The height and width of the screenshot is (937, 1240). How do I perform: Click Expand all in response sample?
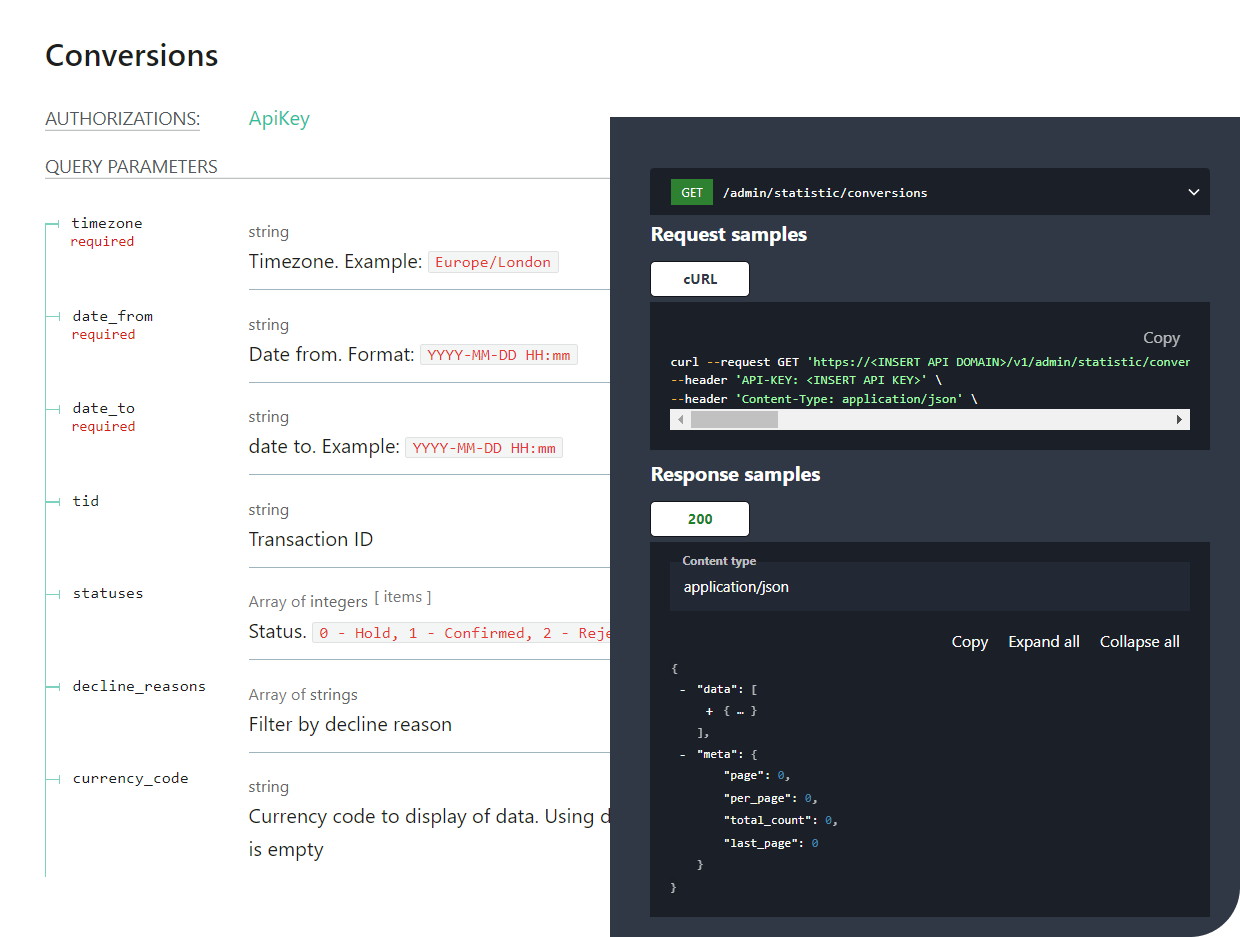1043,642
